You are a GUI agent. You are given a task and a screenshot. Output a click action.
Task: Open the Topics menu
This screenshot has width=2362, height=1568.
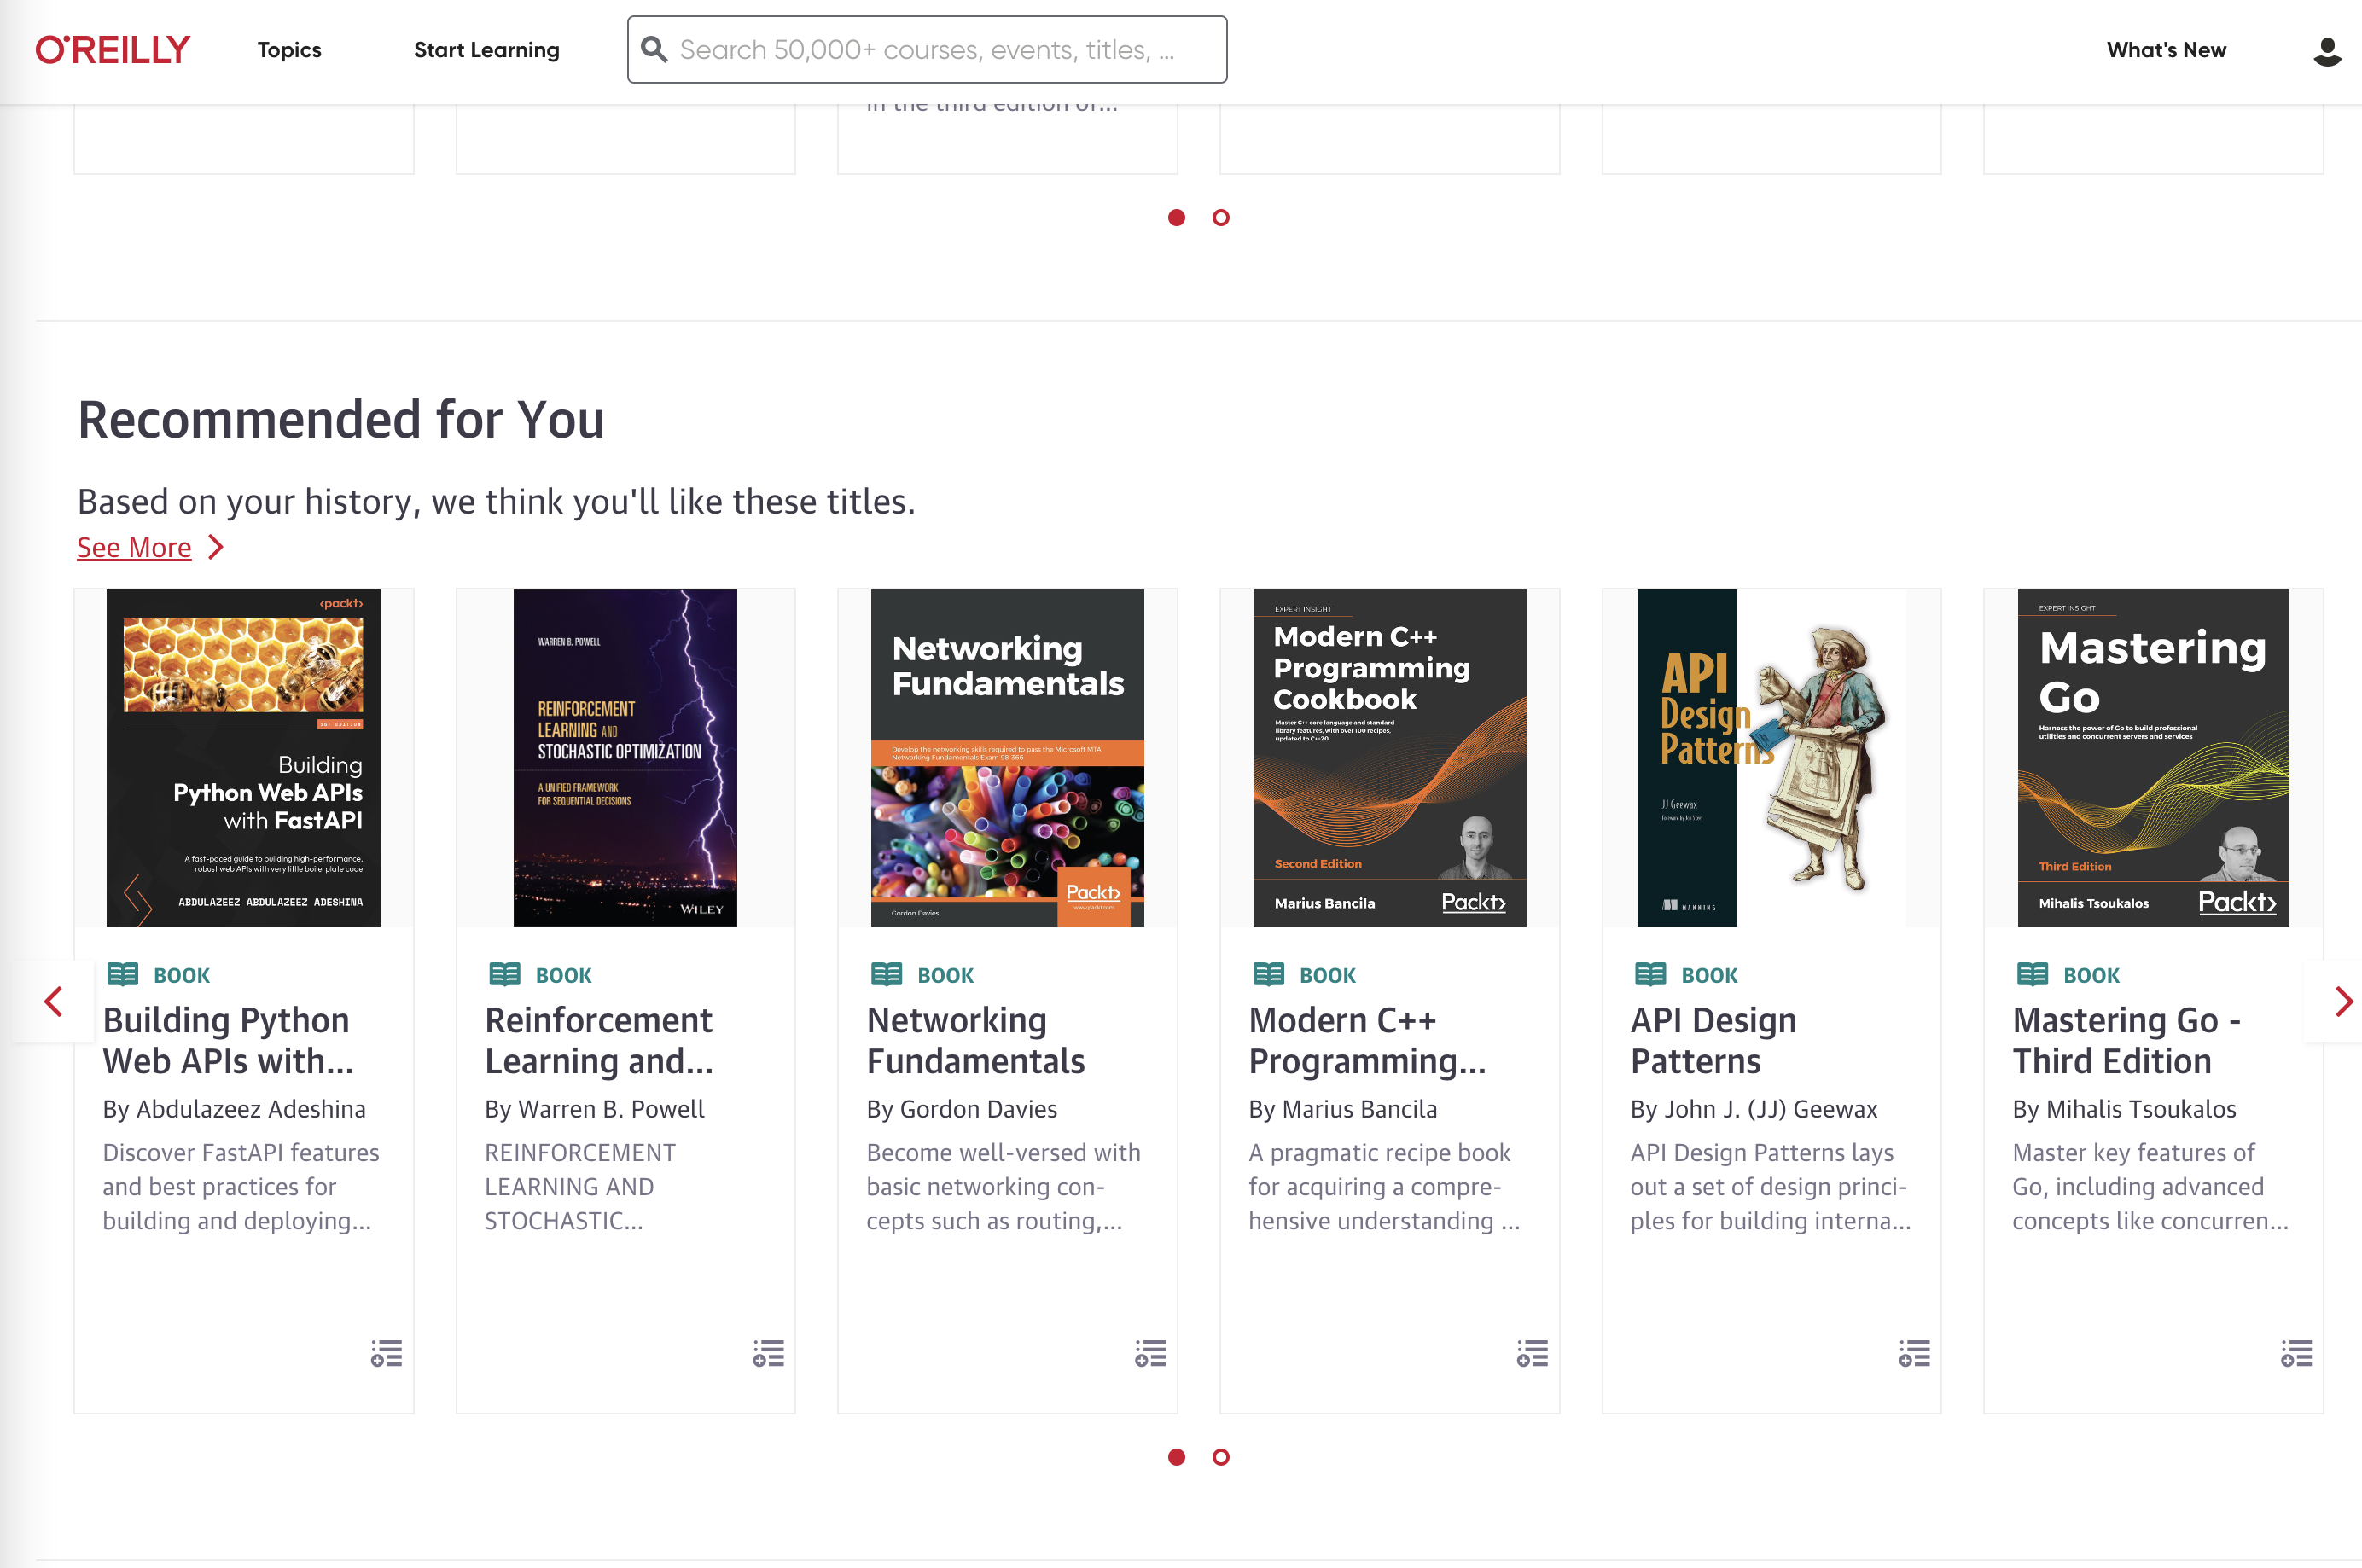coord(289,50)
